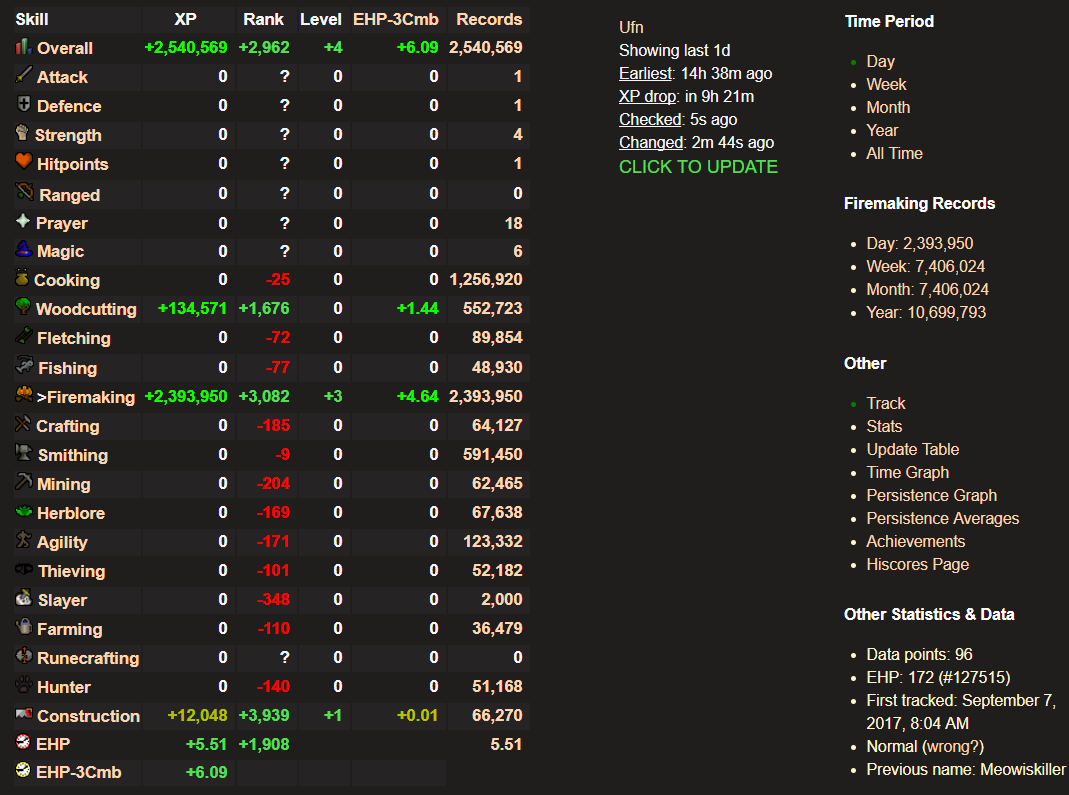Click the Runecrafting icon
The width and height of the screenshot is (1069, 795).
[x=24, y=656]
